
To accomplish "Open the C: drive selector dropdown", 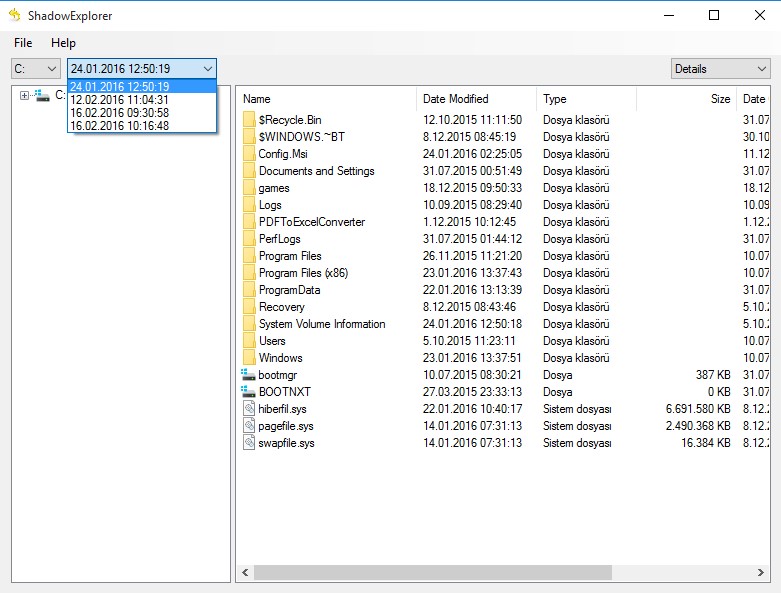I will coord(35,69).
